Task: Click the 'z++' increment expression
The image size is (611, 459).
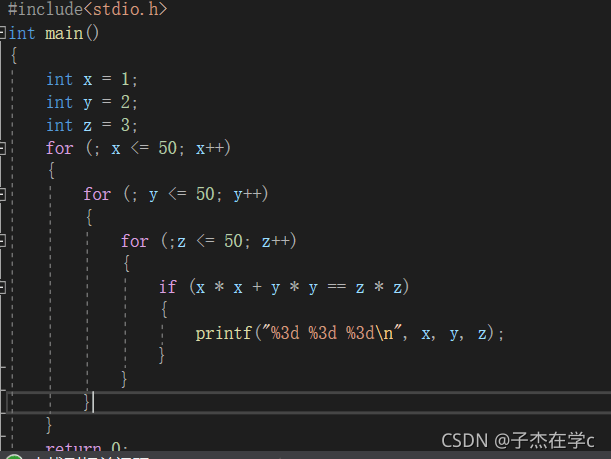Action: [x=276, y=241]
